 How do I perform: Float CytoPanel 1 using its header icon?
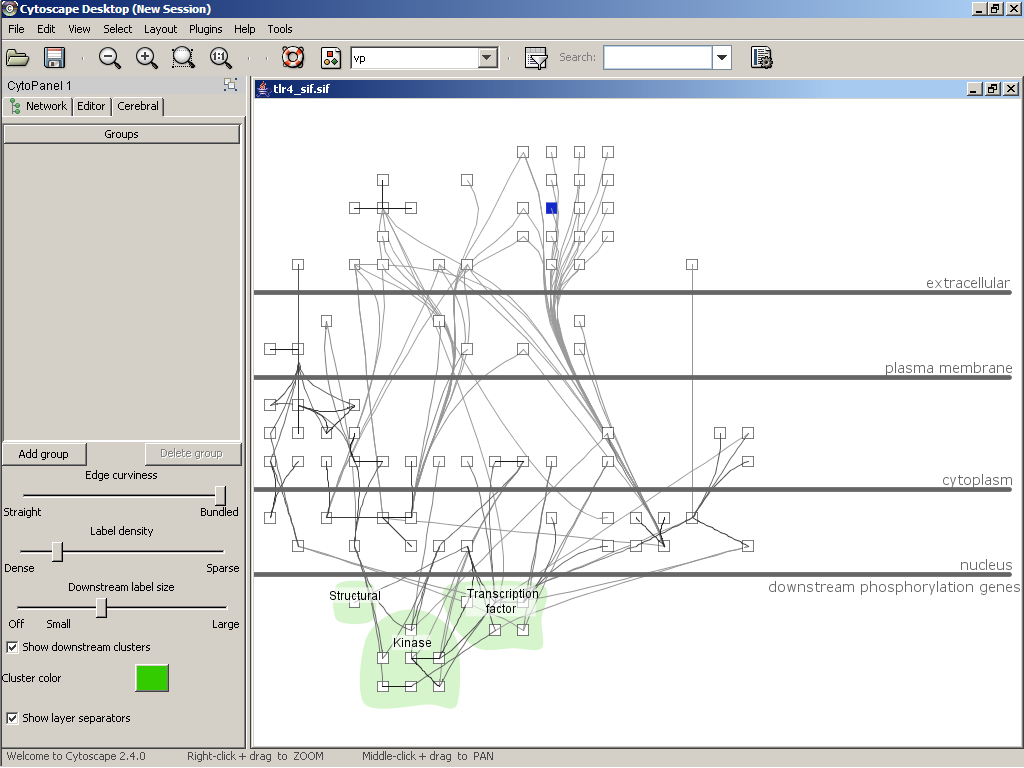point(231,85)
